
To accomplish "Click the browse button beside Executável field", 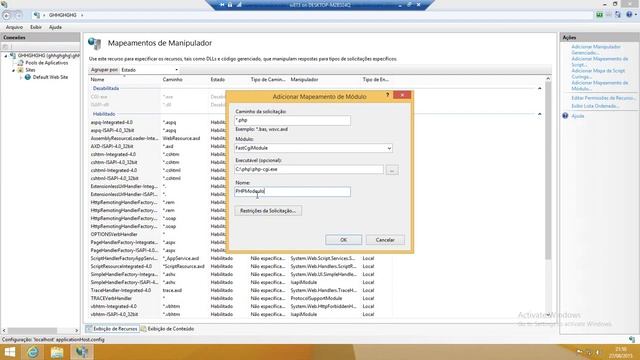I will pyautogui.click(x=392, y=170).
